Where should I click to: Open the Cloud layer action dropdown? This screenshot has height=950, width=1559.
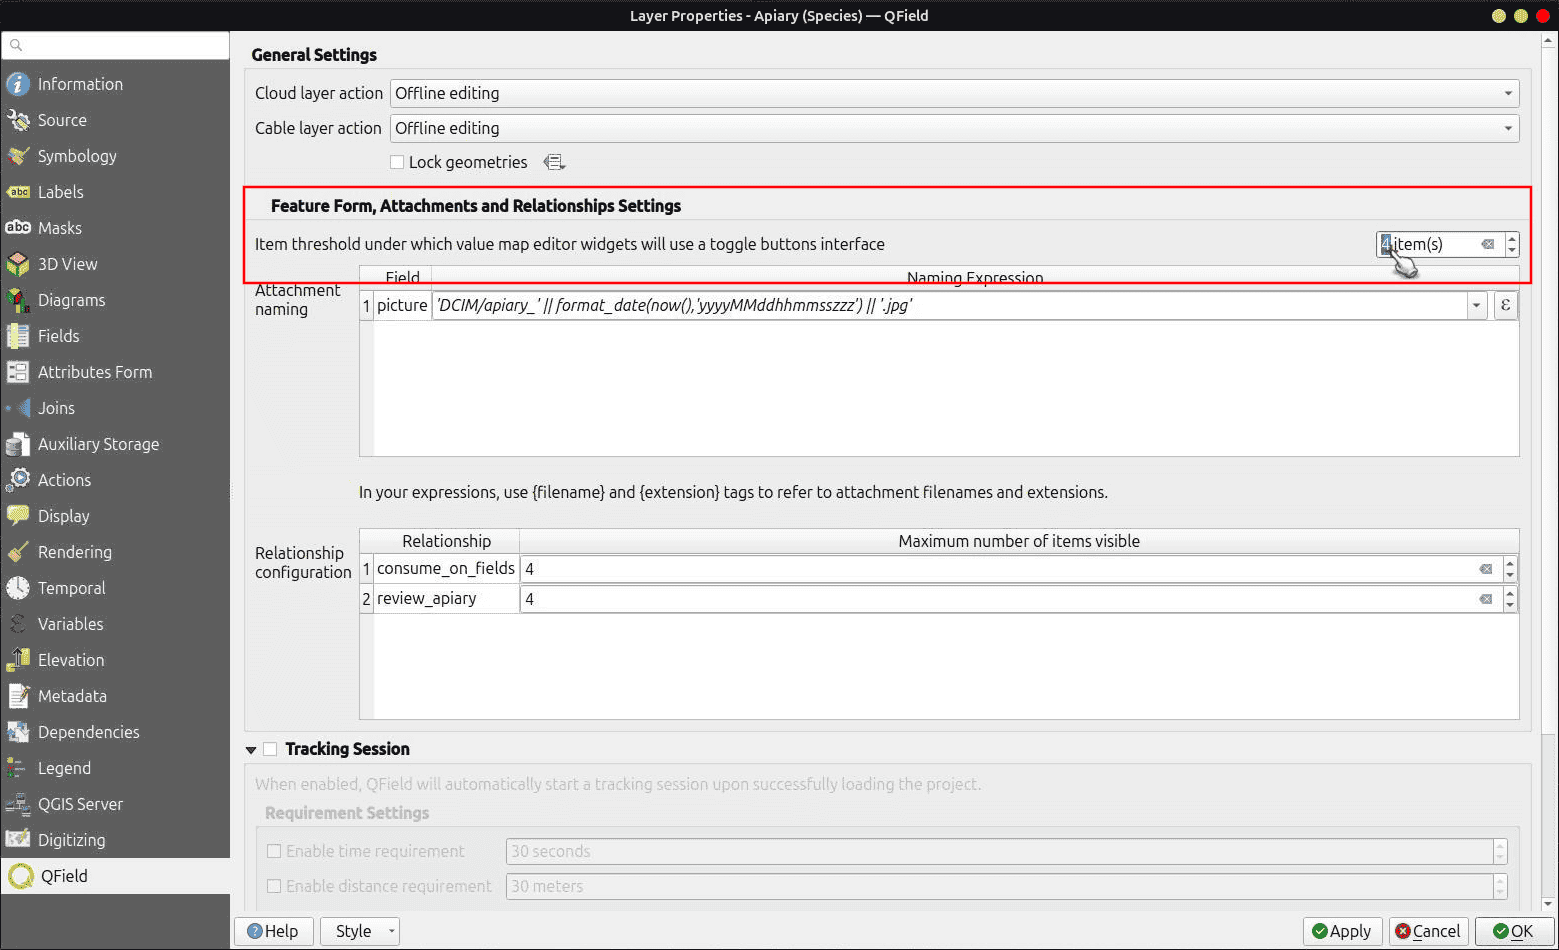tap(954, 93)
